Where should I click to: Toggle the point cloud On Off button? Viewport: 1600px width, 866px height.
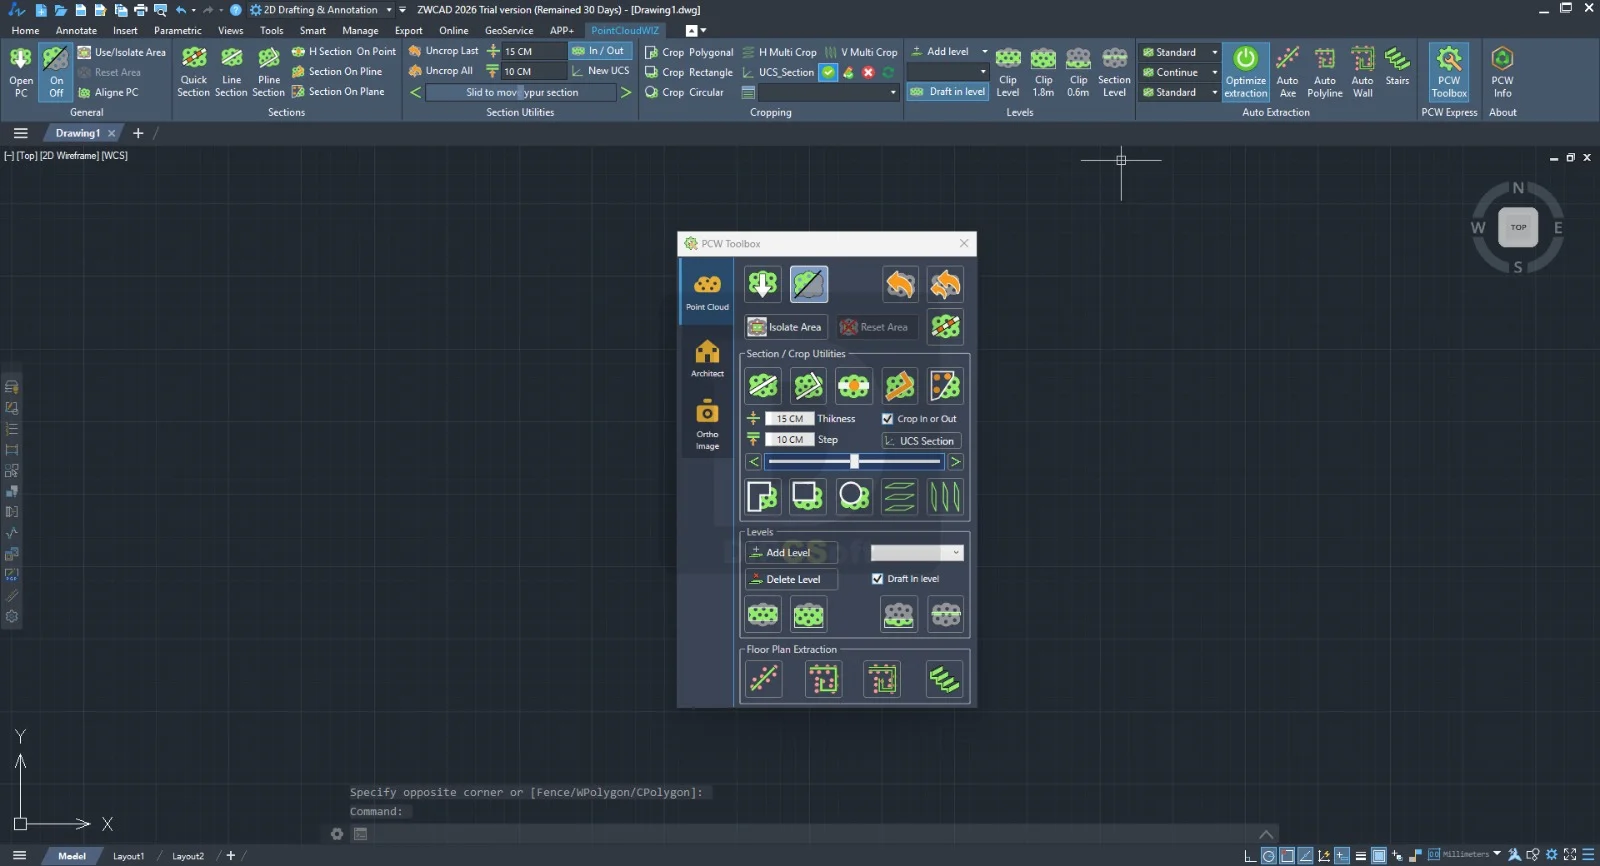[x=56, y=72]
